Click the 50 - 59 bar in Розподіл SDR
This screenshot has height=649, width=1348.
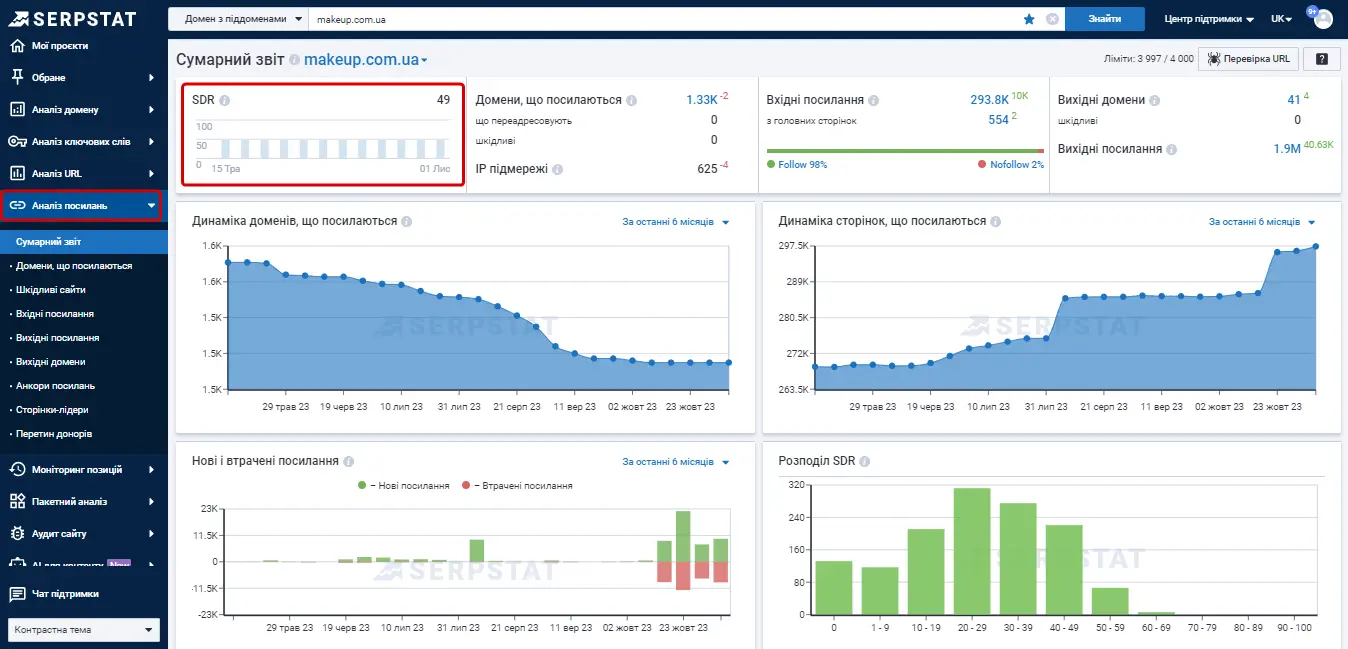(1110, 601)
